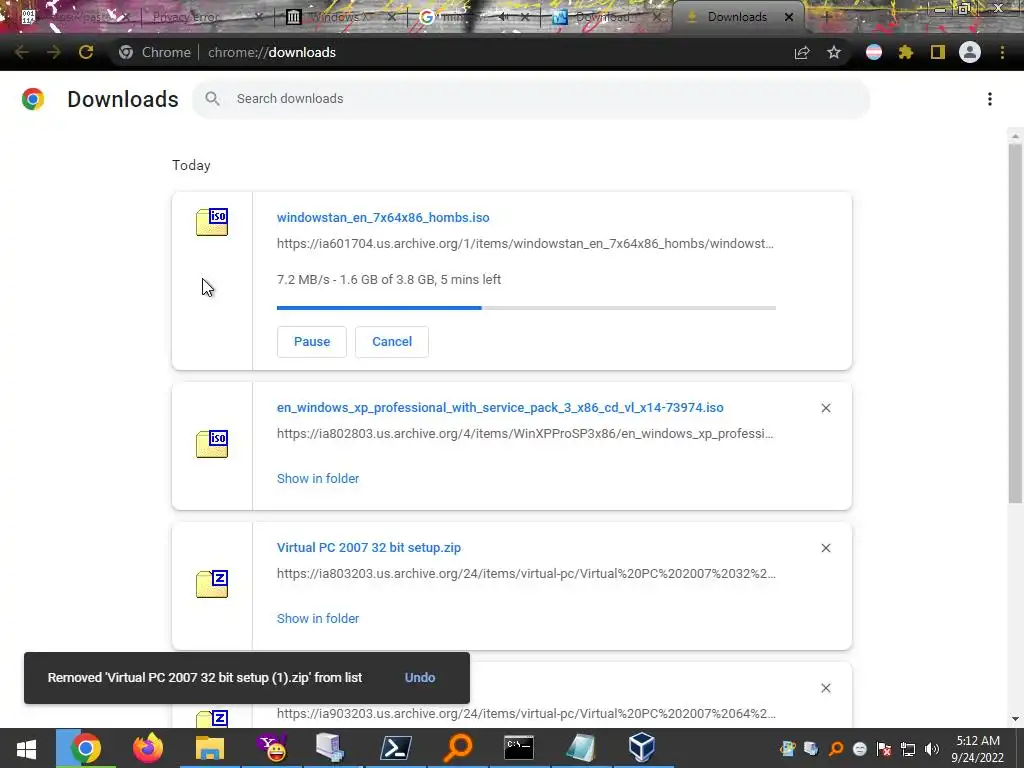Open the Extensions puzzle-piece menu
Screen dimensions: 1024x768
[906, 52]
